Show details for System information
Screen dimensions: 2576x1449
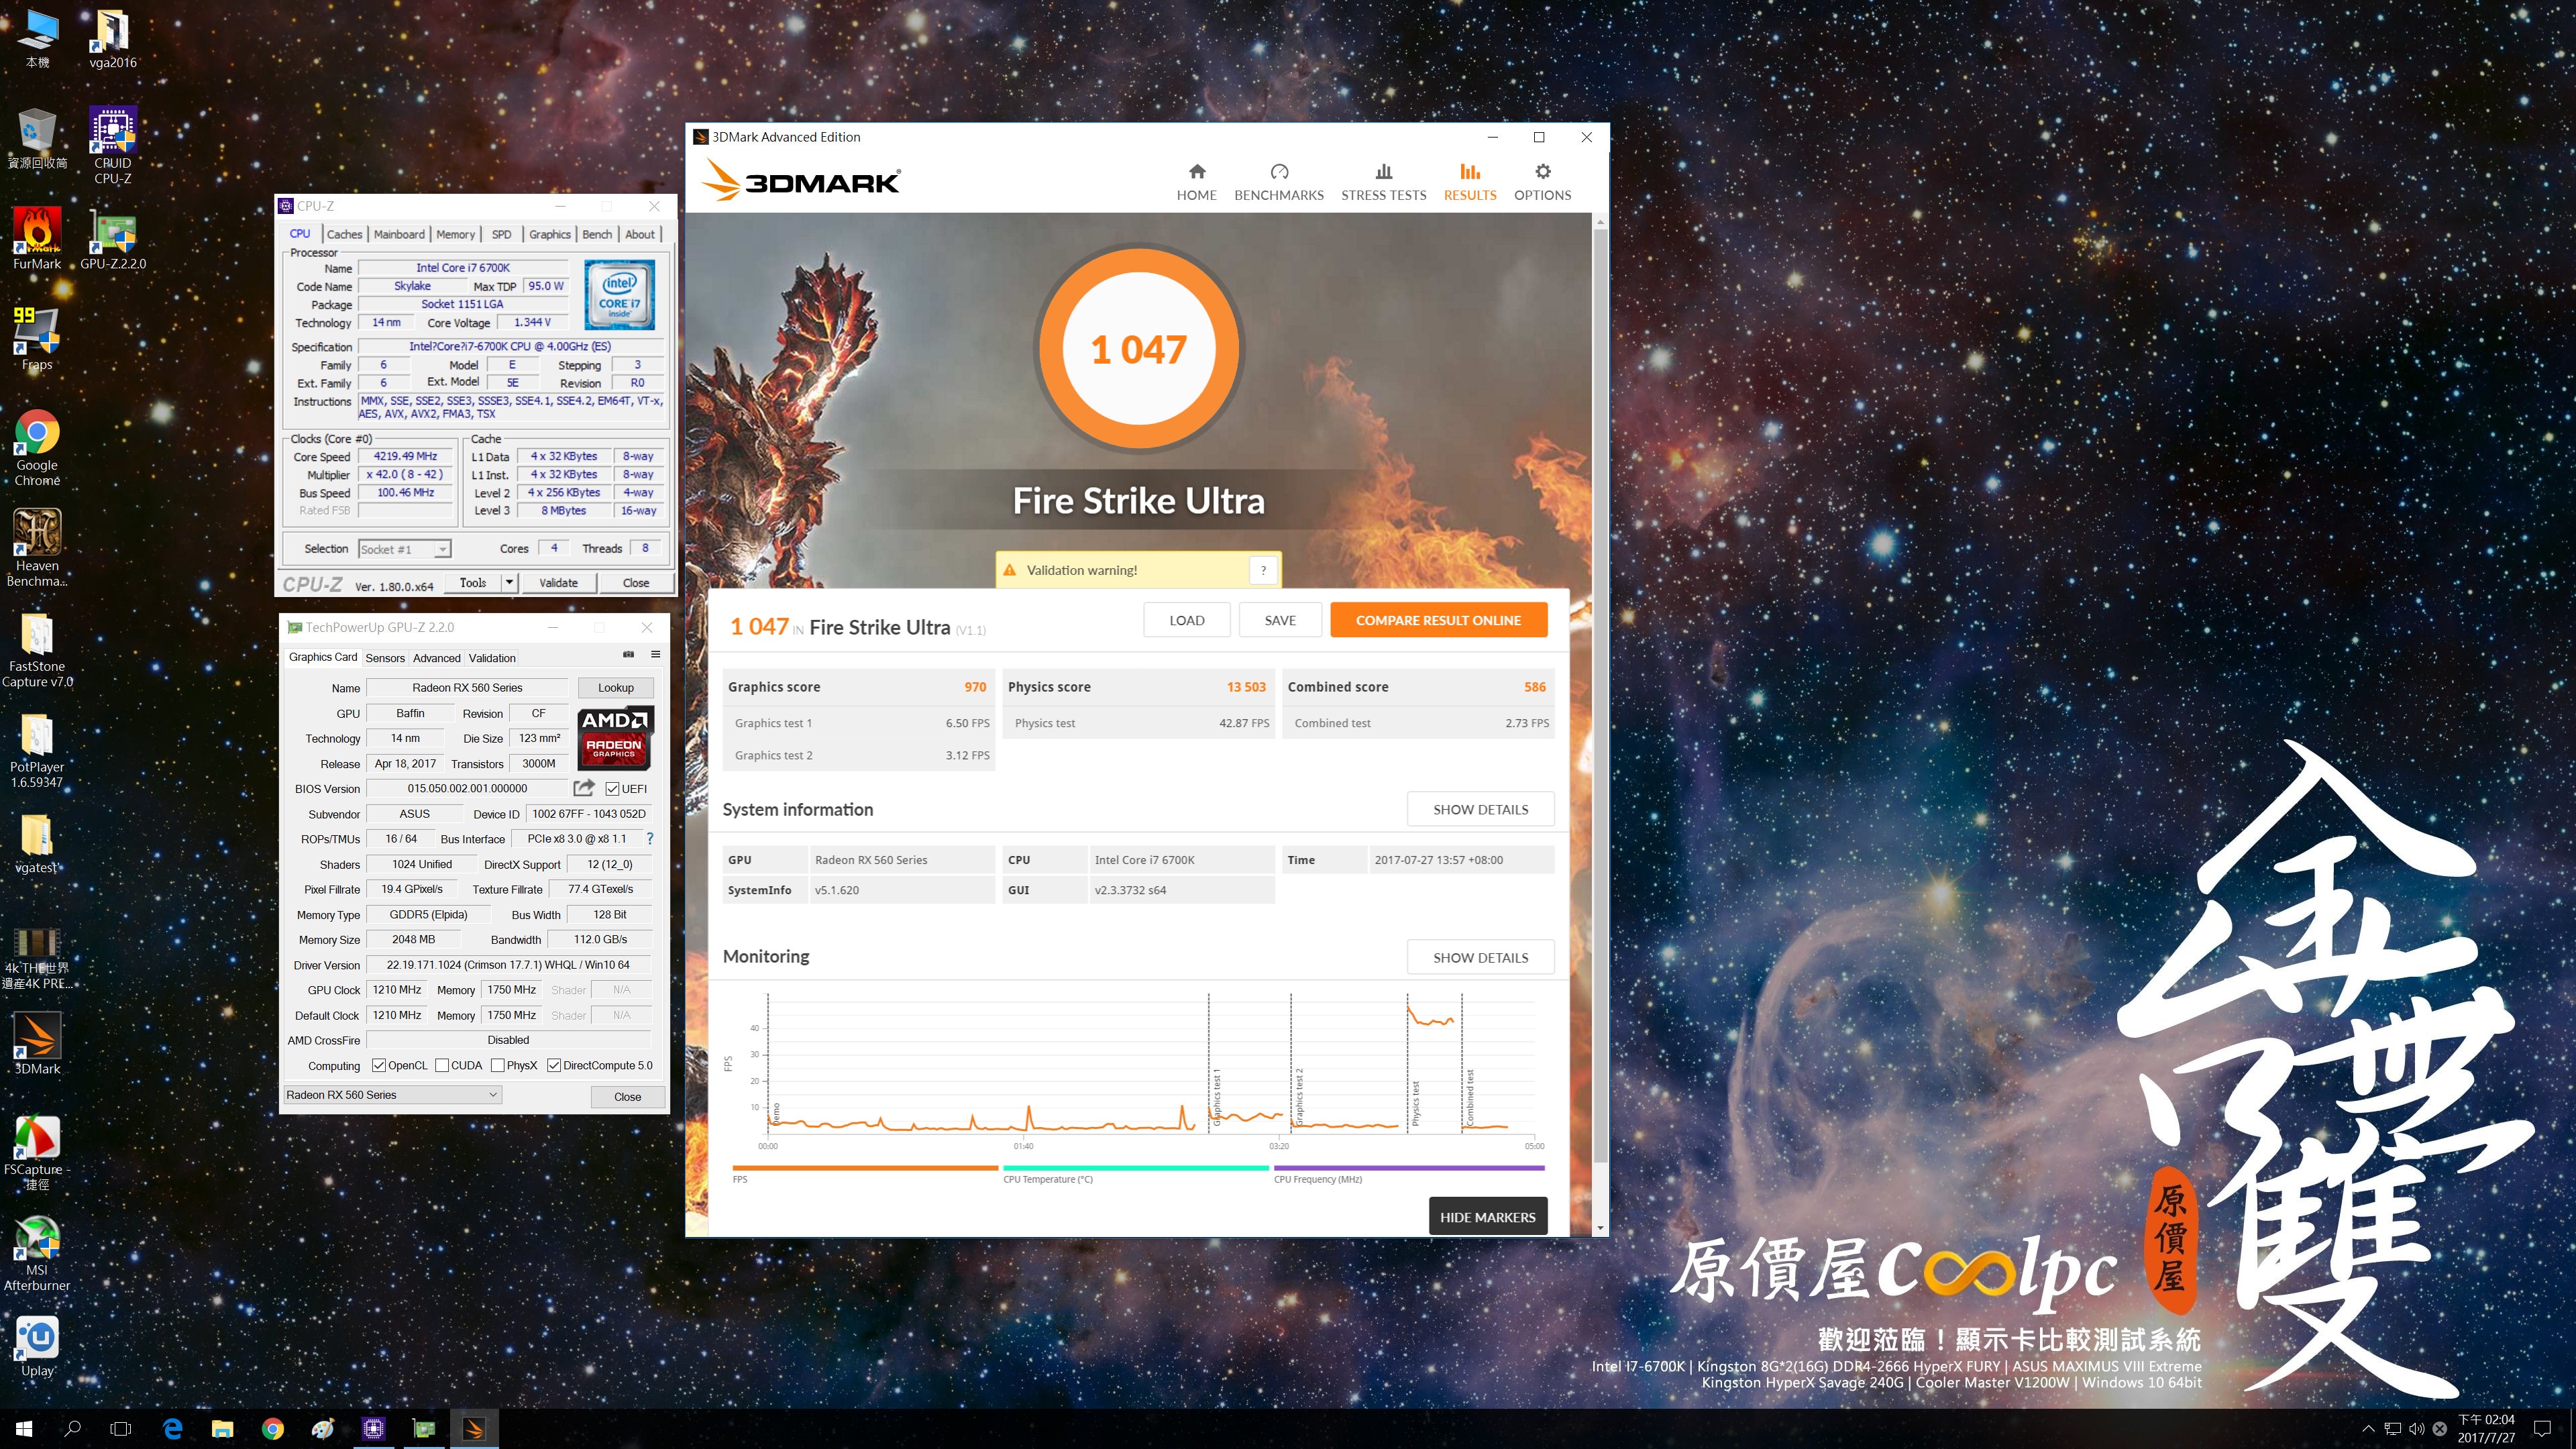[1480, 809]
